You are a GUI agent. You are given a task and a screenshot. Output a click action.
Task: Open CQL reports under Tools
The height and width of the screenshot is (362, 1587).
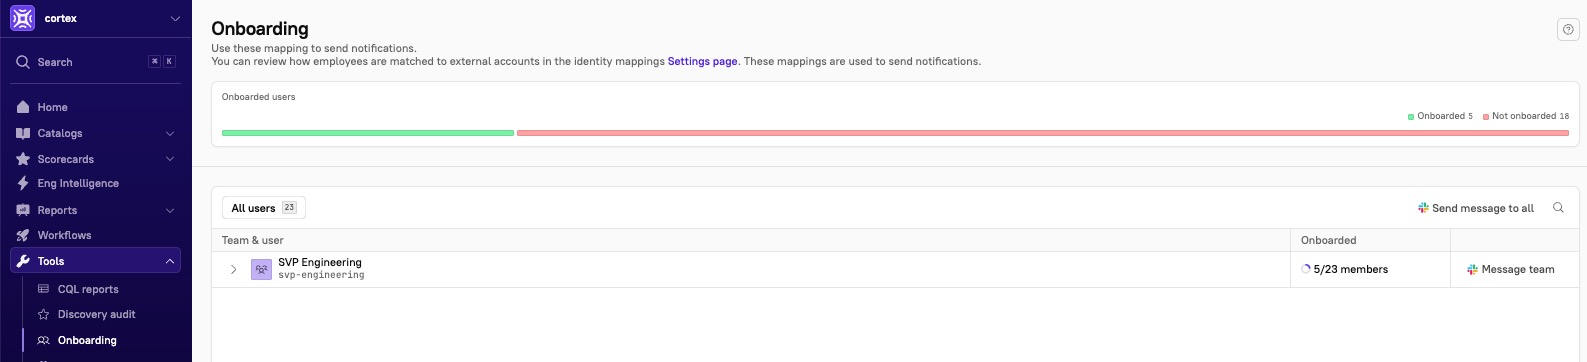tap(88, 289)
